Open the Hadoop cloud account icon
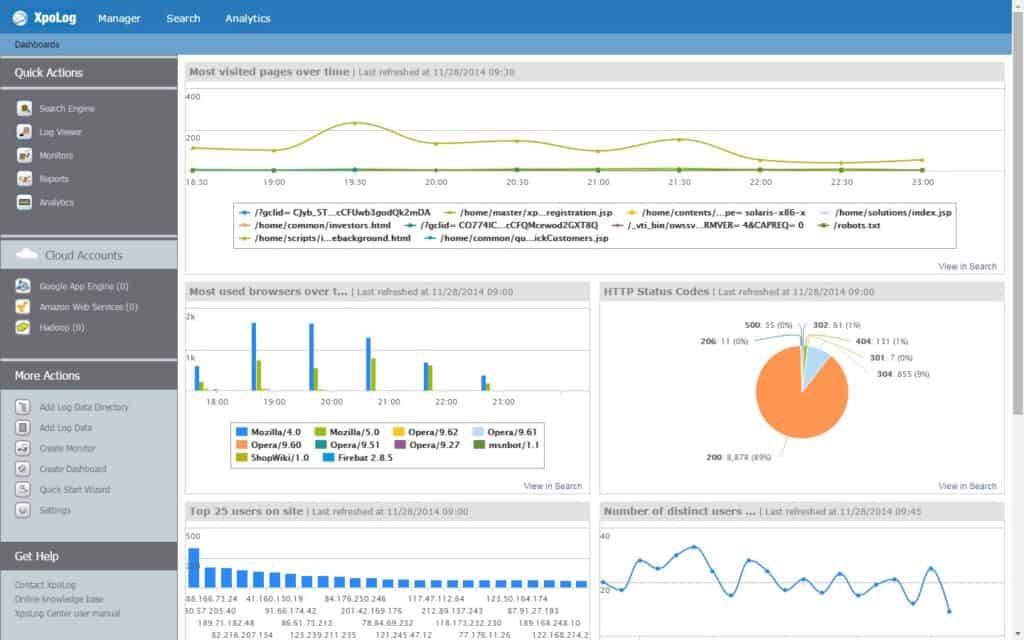 23,327
